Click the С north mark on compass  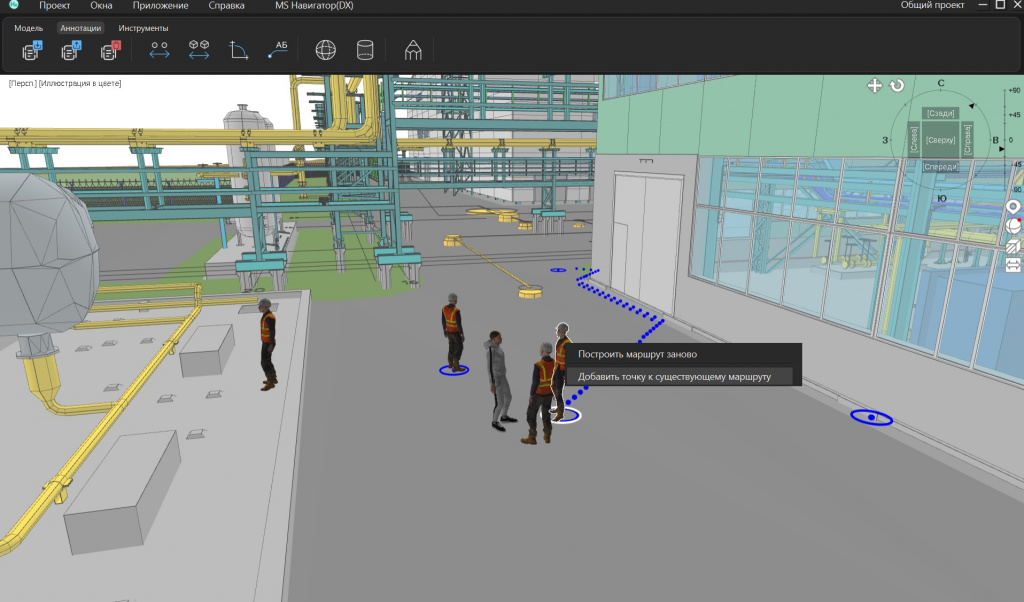tap(941, 83)
